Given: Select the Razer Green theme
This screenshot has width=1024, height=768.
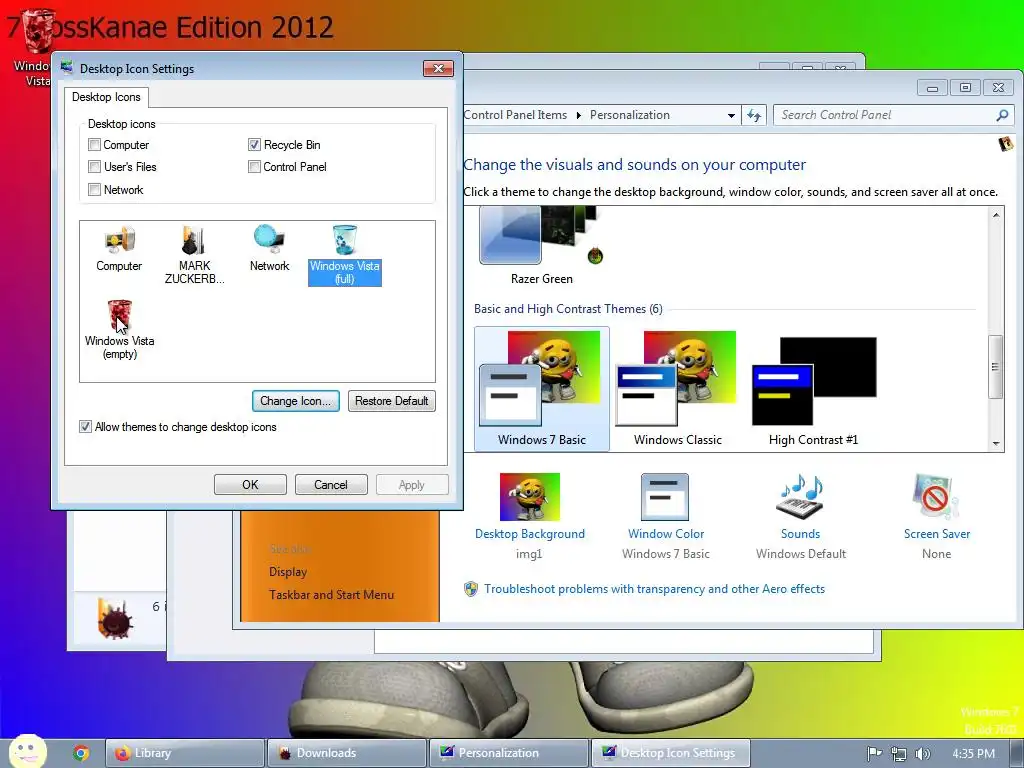Looking at the screenshot, I should coord(541,245).
